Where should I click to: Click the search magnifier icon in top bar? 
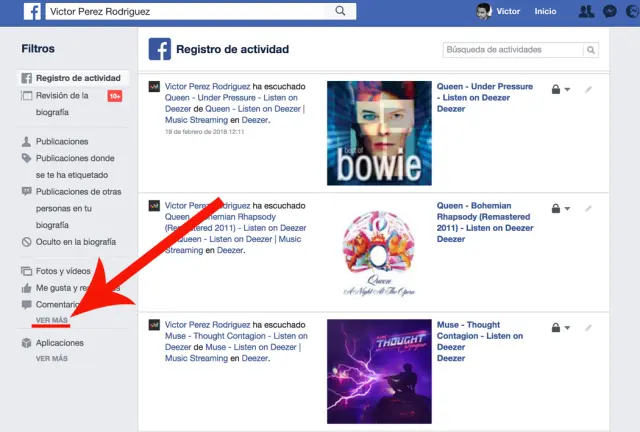coord(341,11)
